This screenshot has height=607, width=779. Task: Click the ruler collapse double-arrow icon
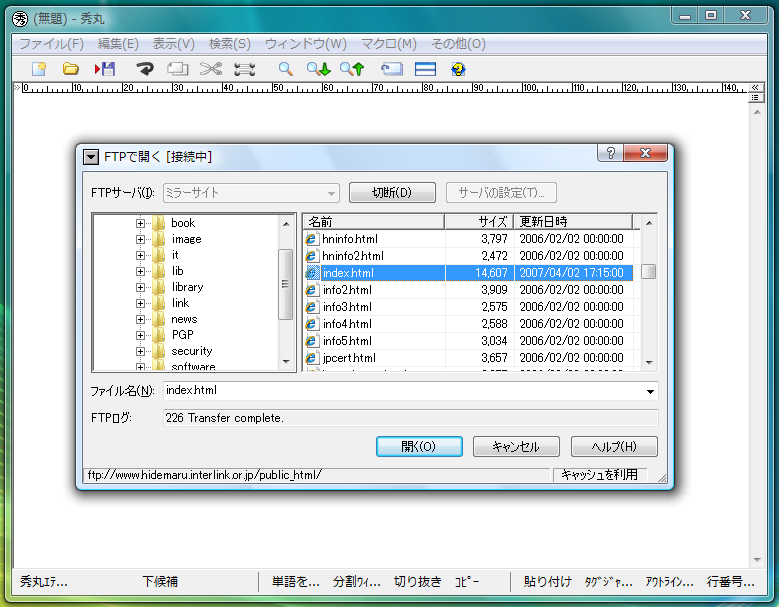[x=755, y=87]
